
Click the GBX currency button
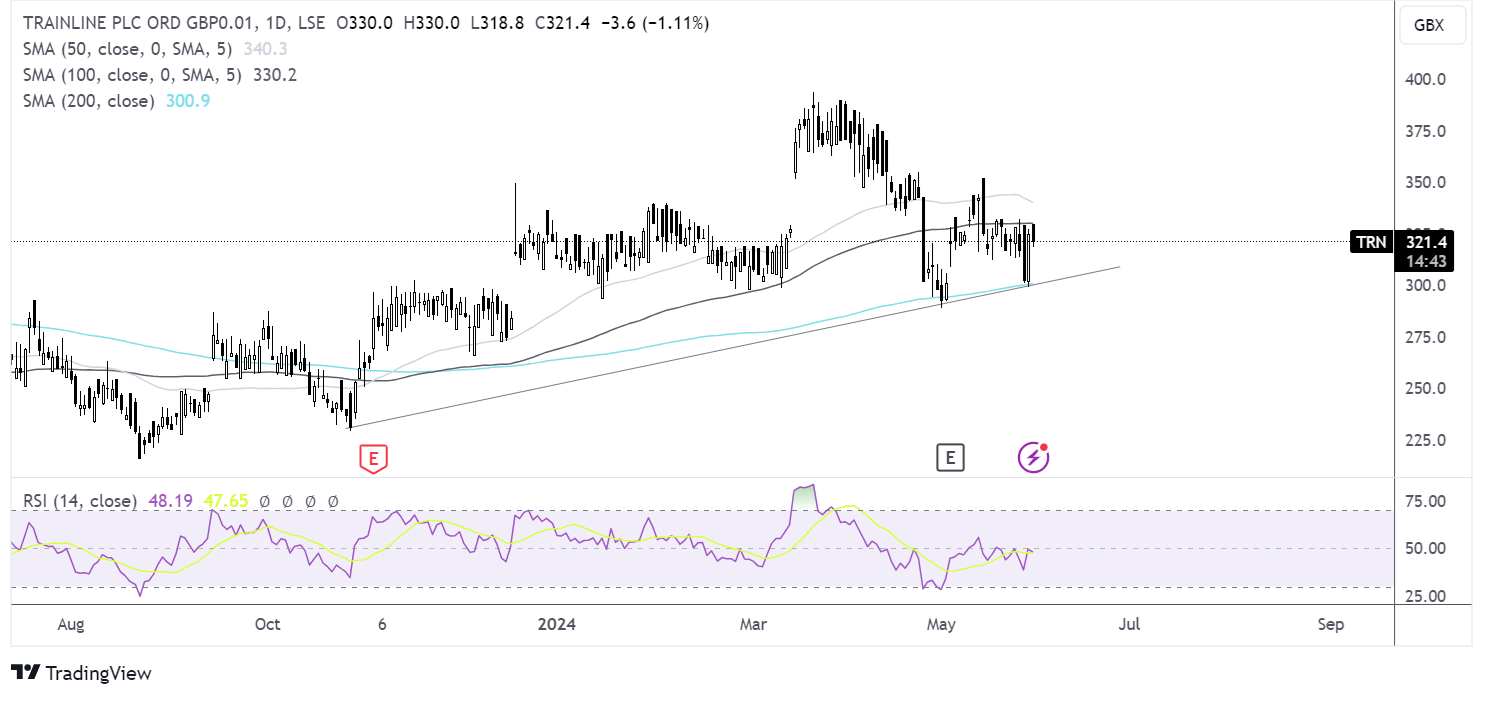[x=1433, y=25]
